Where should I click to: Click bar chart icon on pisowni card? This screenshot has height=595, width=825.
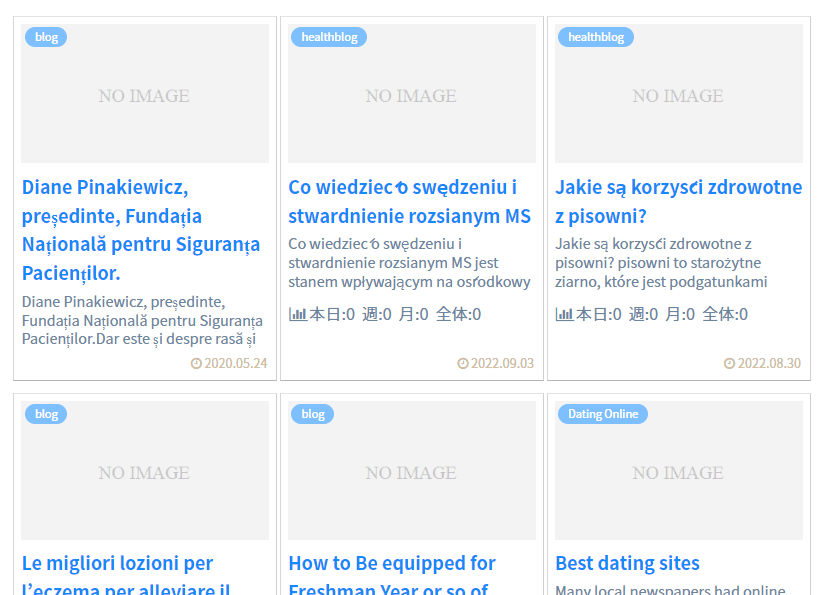564,315
